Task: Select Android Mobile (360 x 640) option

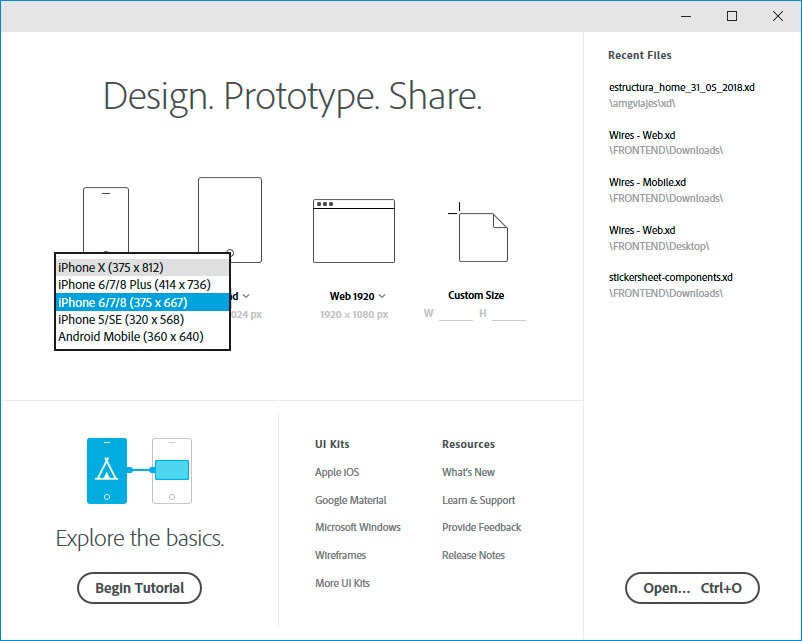Action: tap(142, 337)
